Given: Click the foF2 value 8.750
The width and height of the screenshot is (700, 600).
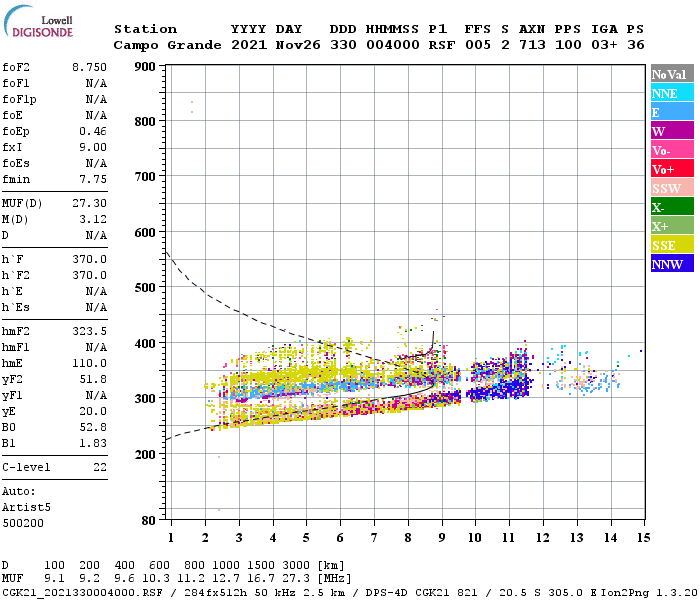Looking at the screenshot, I should click(89, 67).
